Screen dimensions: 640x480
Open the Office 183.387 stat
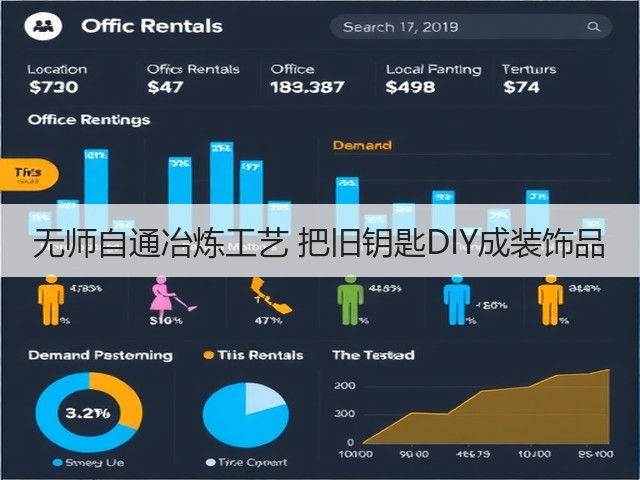tap(307, 79)
